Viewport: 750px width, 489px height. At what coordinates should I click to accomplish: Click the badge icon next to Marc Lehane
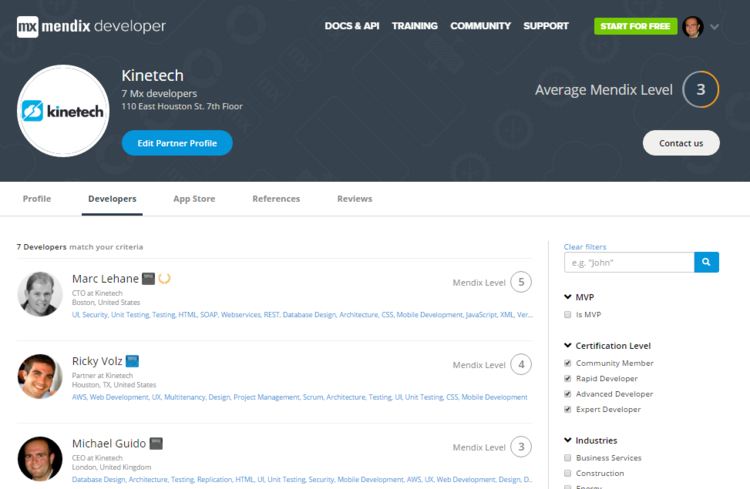pyautogui.click(x=149, y=278)
